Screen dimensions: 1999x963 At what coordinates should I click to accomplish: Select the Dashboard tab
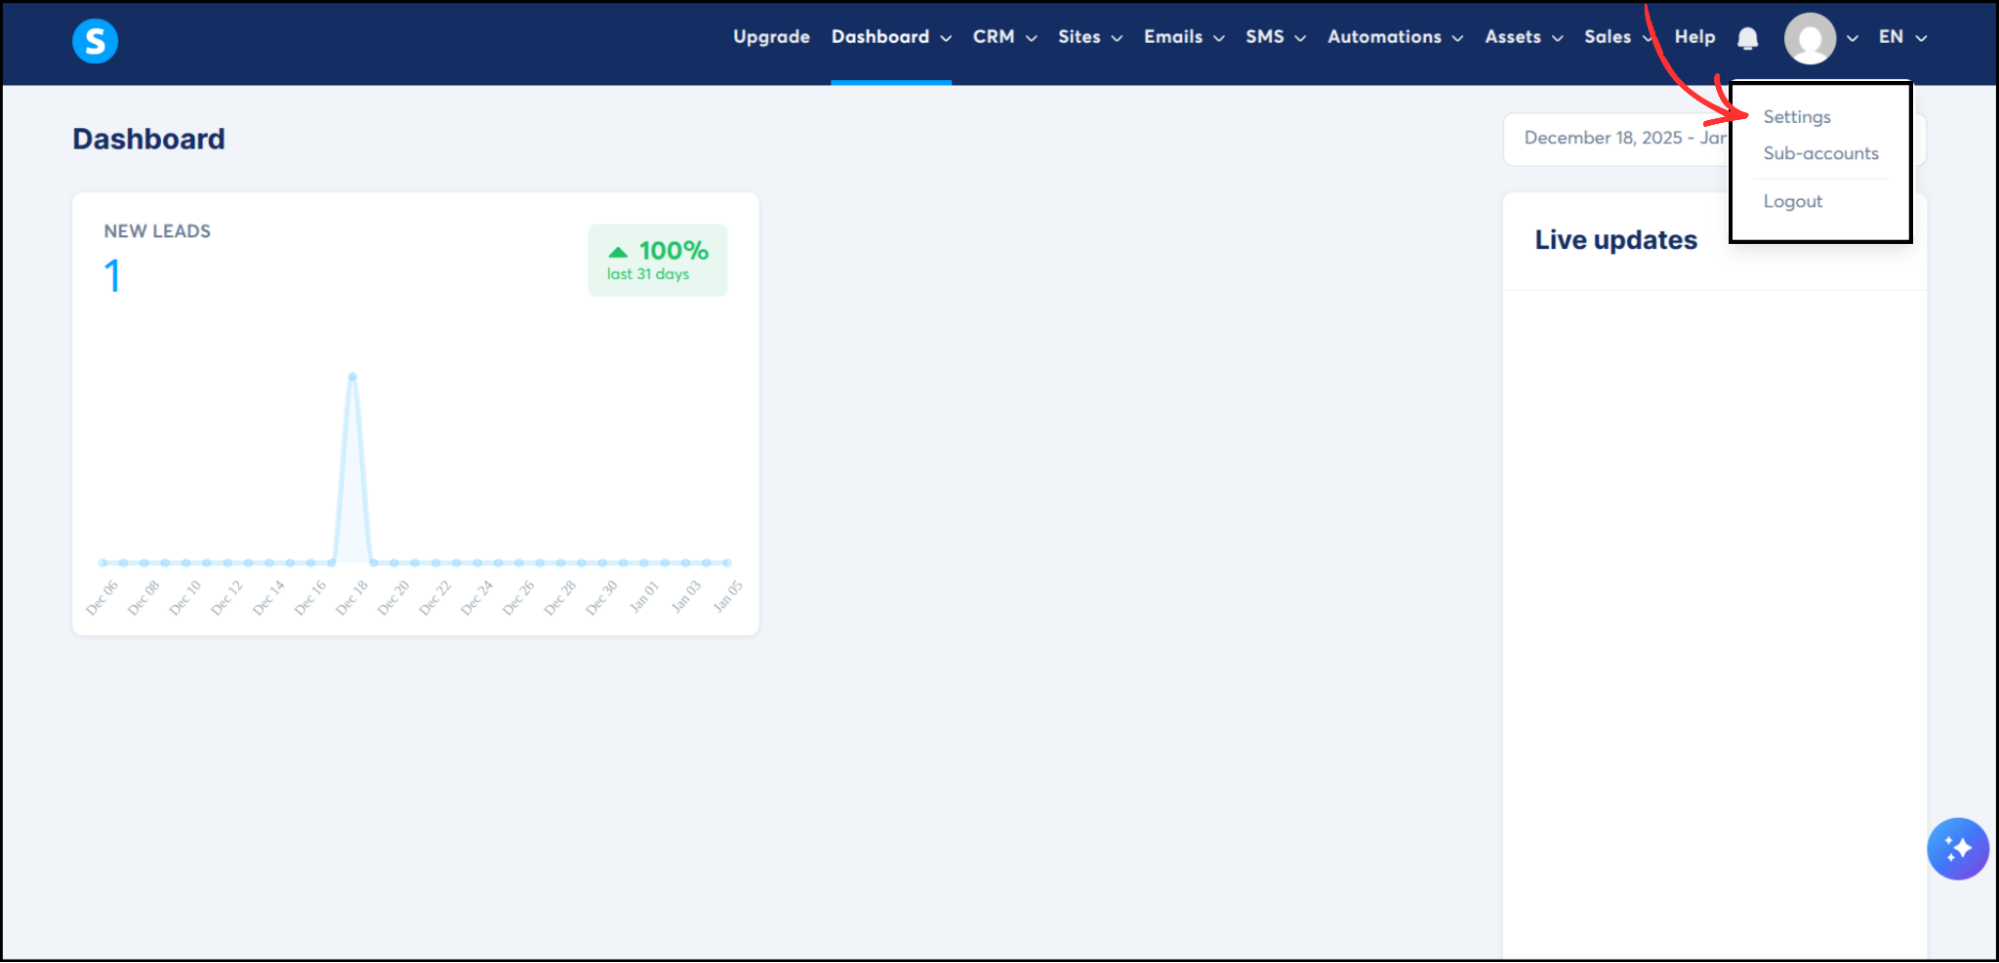pyautogui.click(x=881, y=37)
